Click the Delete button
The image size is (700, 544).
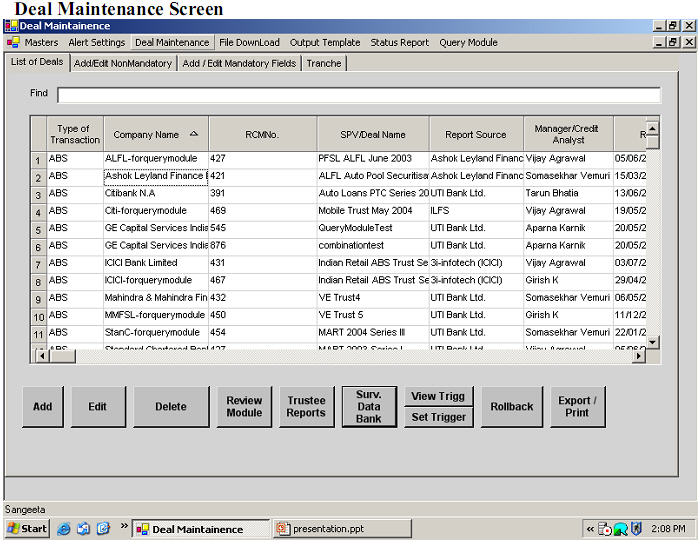point(171,407)
